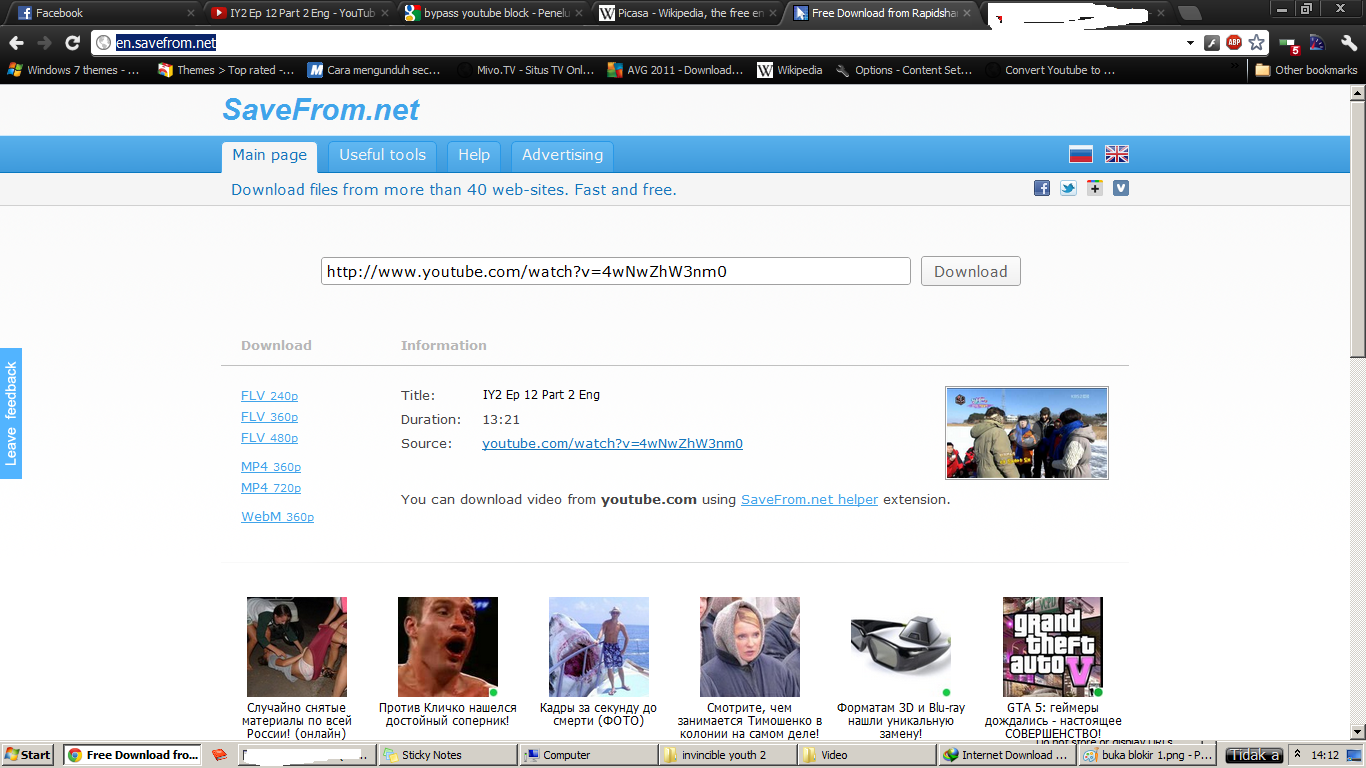Switch to the bypass youtube block tab
The height and width of the screenshot is (768, 1366).
pos(491,13)
